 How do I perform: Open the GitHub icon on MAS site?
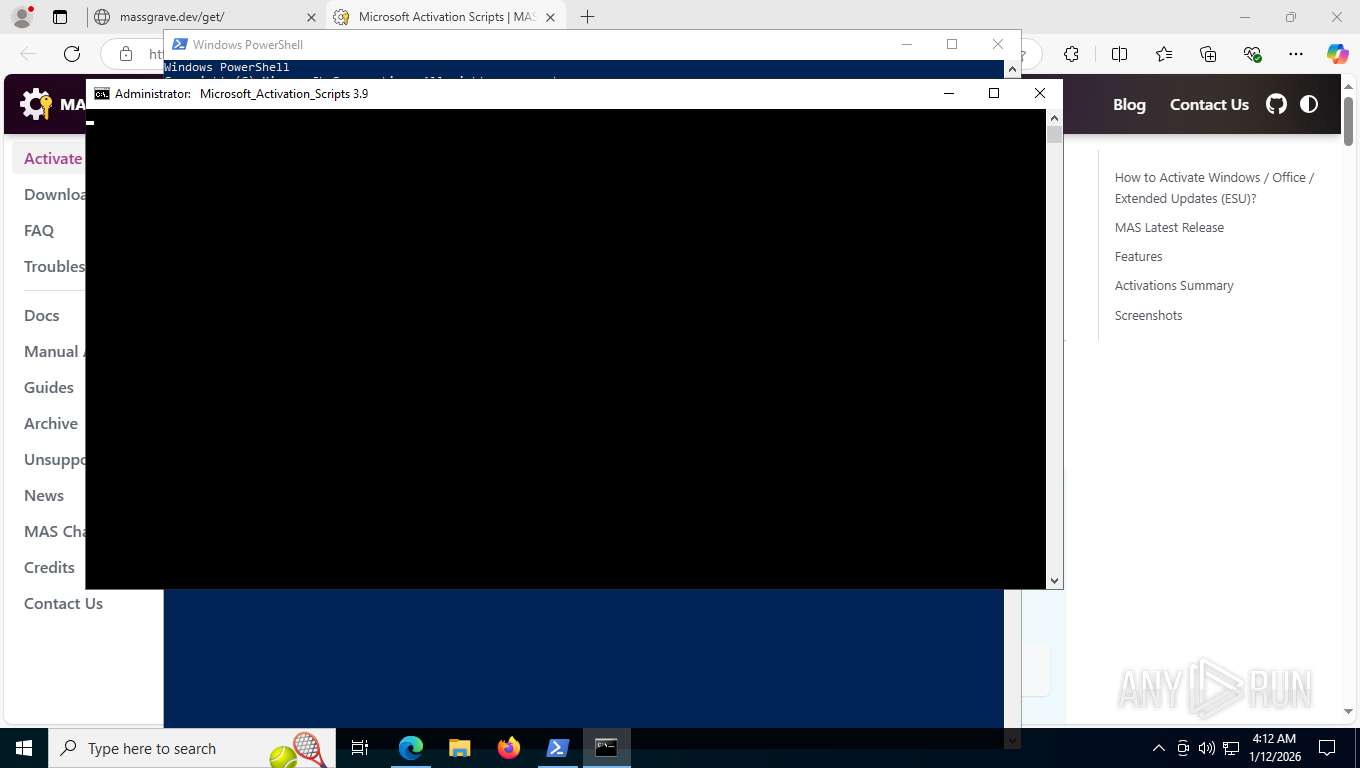point(1276,104)
